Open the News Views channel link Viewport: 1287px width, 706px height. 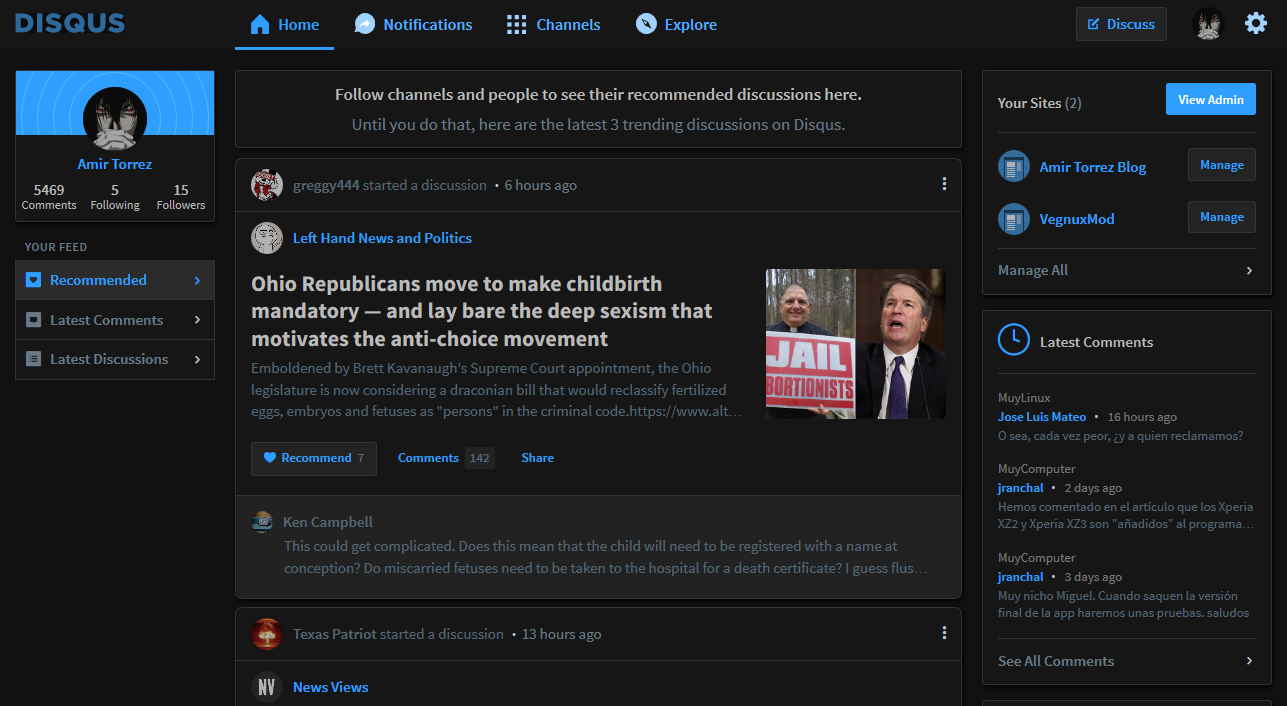point(330,687)
